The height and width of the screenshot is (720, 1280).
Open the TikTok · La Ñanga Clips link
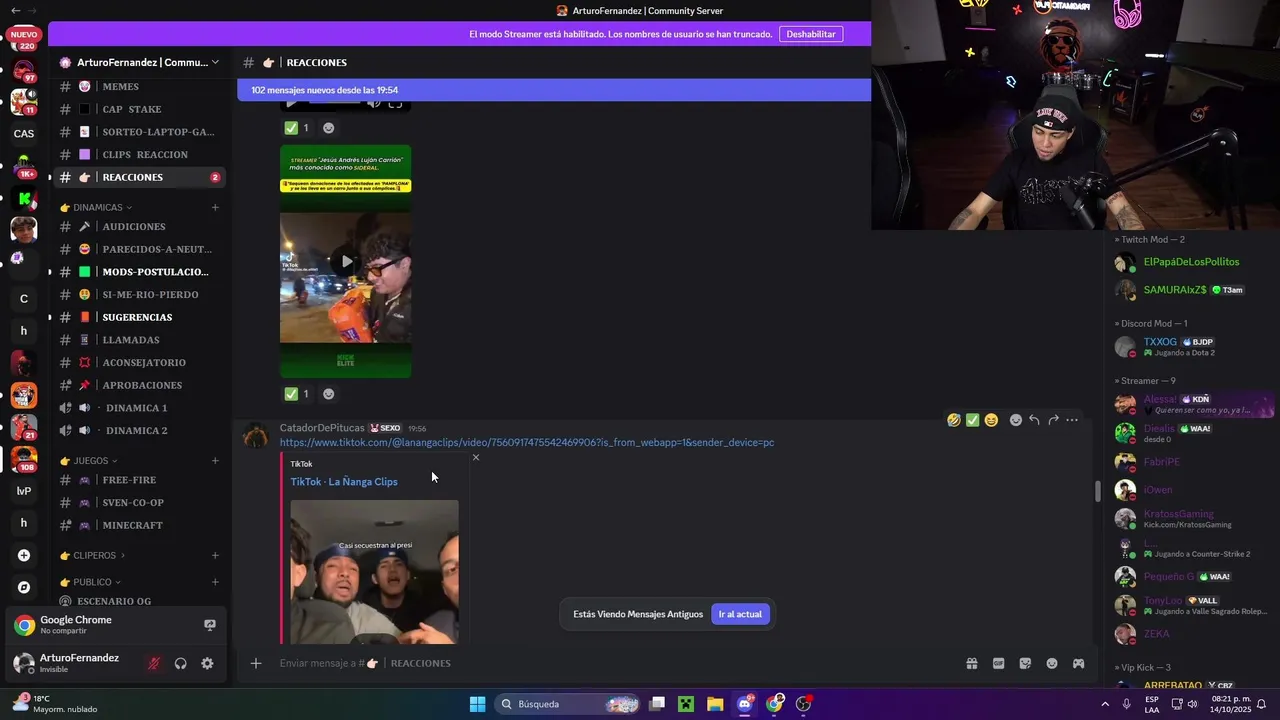[344, 481]
